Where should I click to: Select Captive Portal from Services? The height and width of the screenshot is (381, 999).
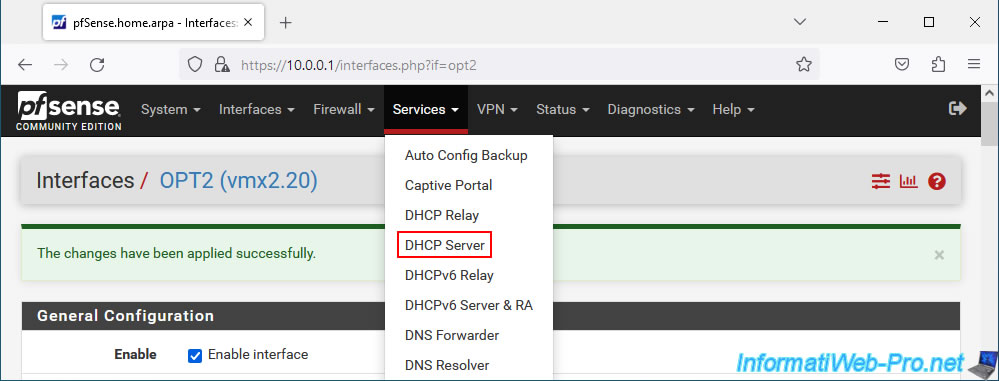pos(449,185)
